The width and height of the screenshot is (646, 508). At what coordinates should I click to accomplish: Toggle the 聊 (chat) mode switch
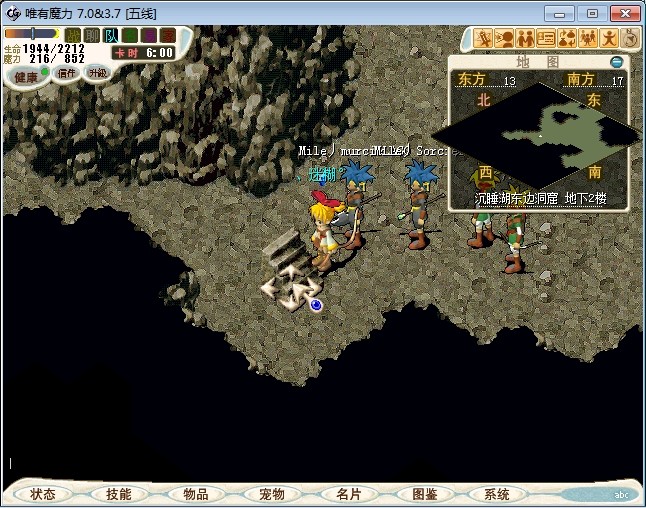click(92, 36)
